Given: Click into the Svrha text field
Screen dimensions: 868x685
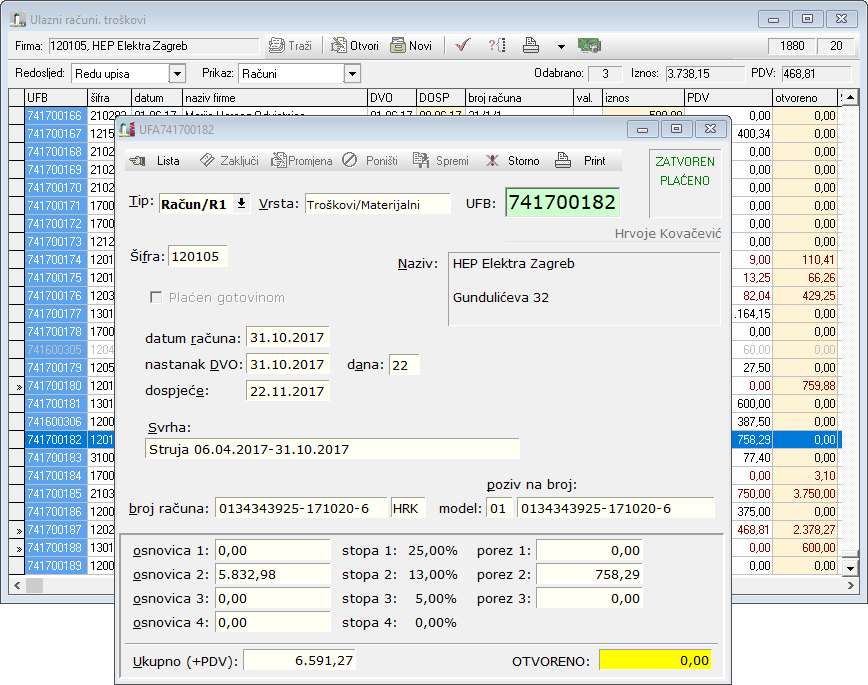Looking at the screenshot, I should pyautogui.click(x=331, y=449).
